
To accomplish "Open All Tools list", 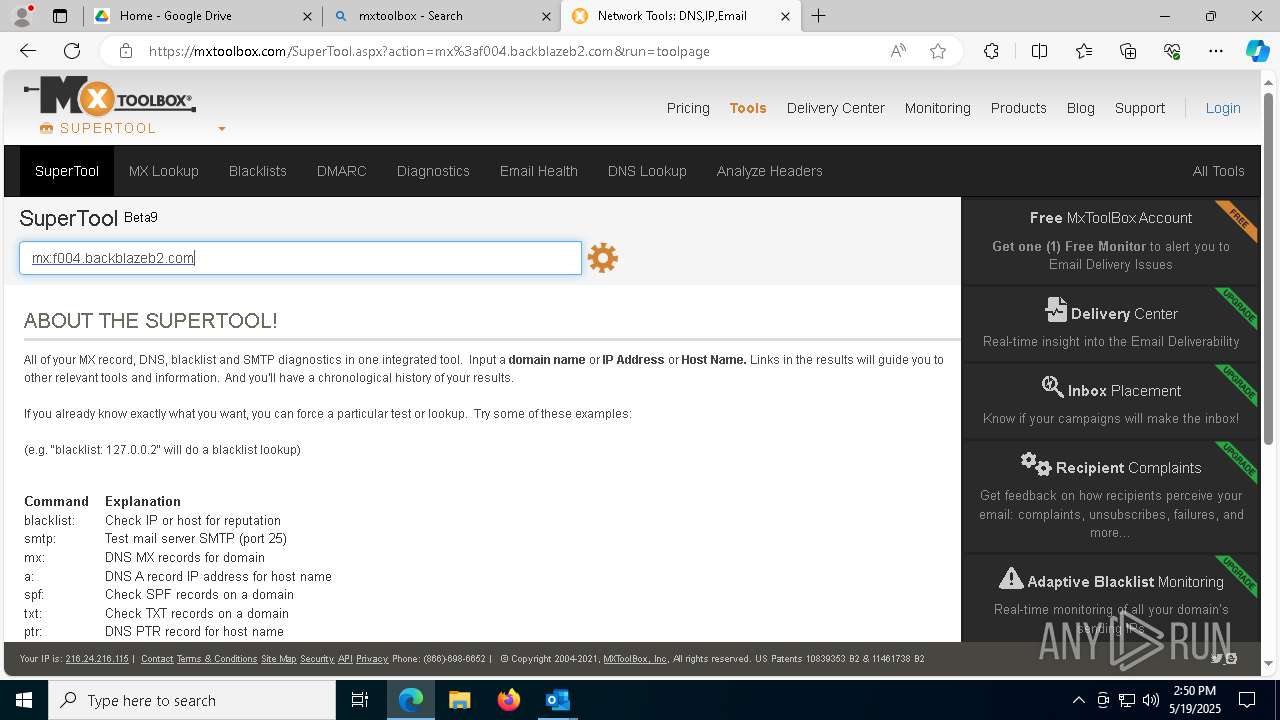I will pyautogui.click(x=1219, y=171).
